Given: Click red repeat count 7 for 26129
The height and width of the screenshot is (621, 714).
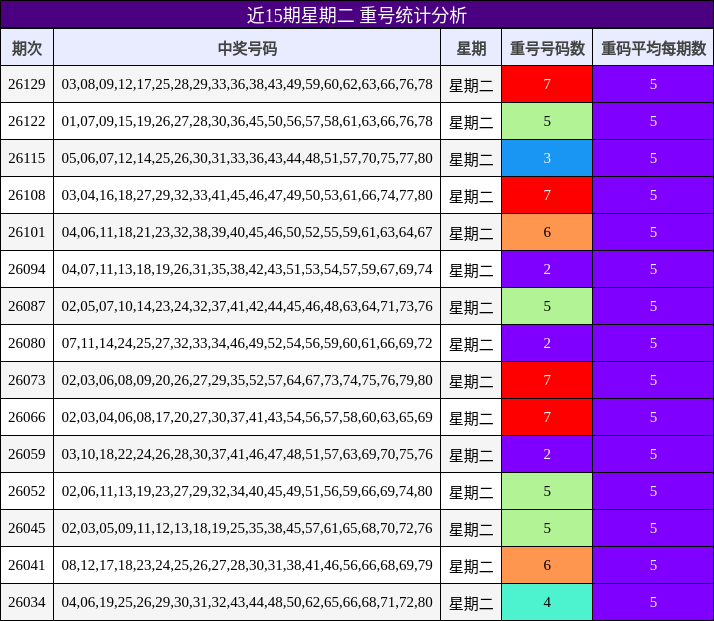Looking at the screenshot, I should point(547,84).
